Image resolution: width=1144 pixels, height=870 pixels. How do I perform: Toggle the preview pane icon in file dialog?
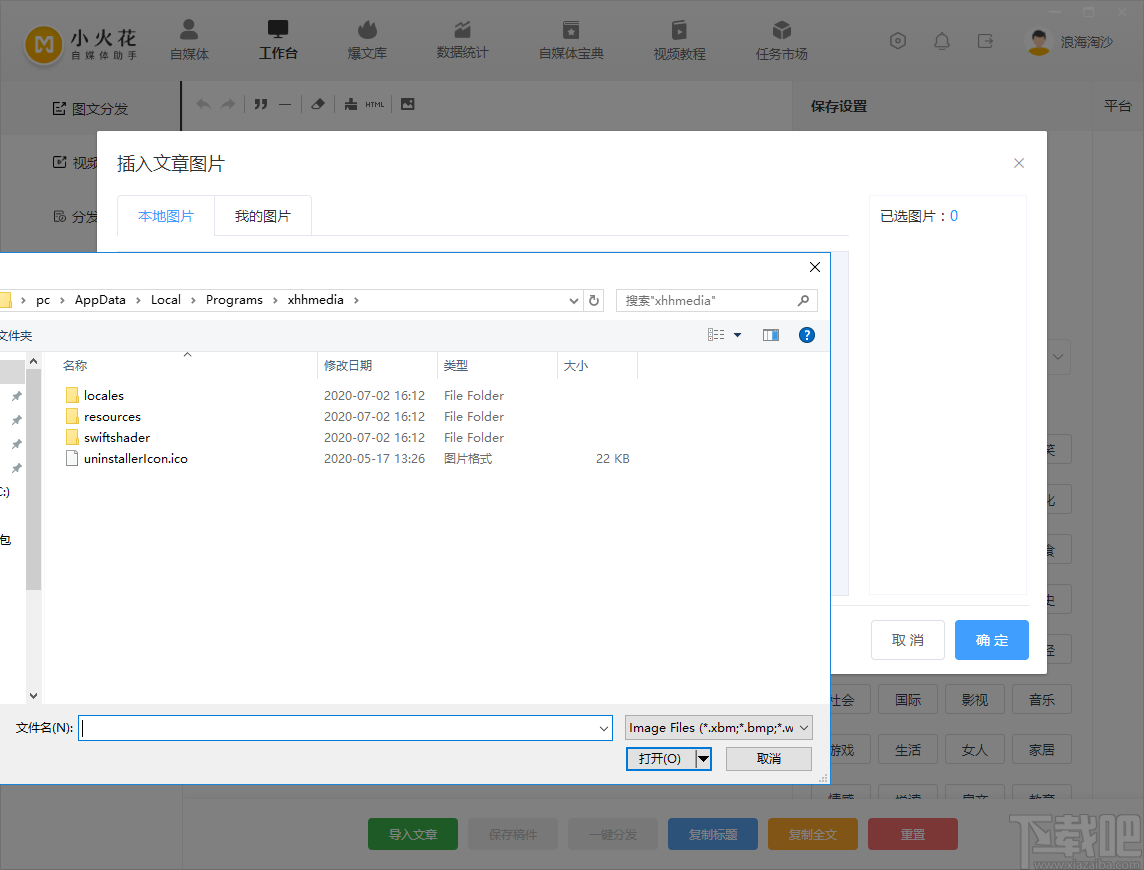click(770, 335)
